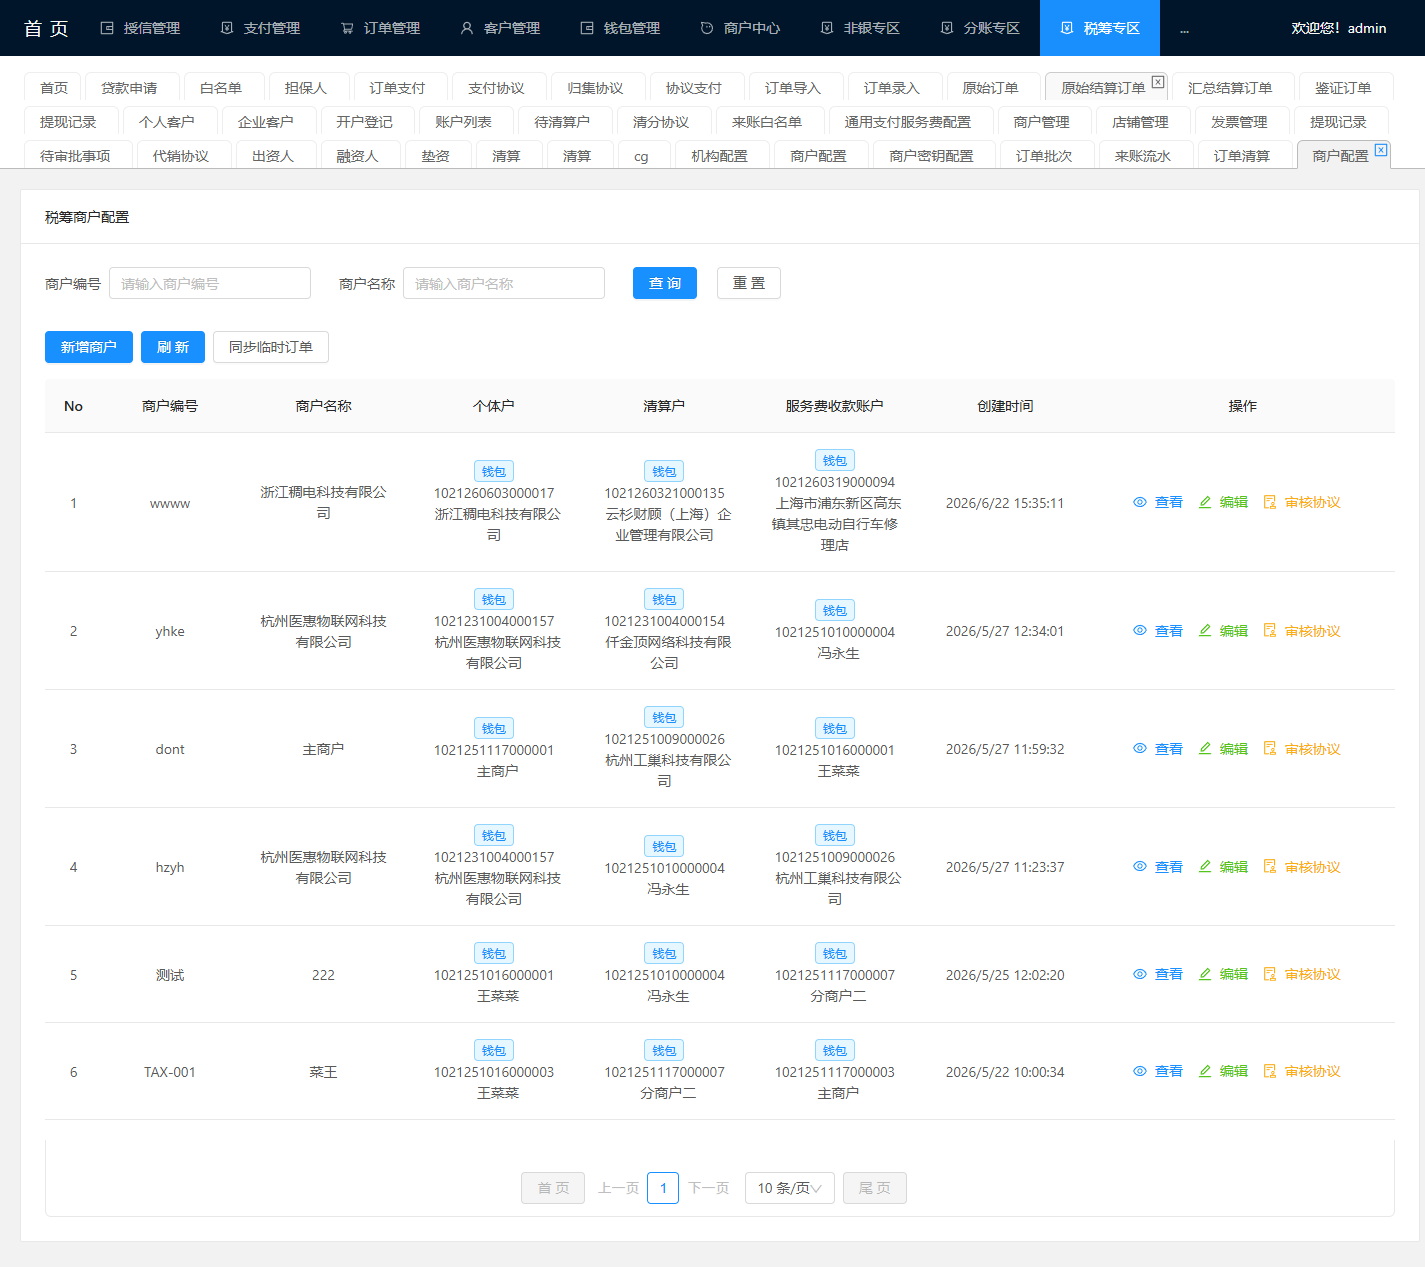The image size is (1425, 1267).
Task: Open the 10 条/页 page size dropdown
Action: (790, 1188)
